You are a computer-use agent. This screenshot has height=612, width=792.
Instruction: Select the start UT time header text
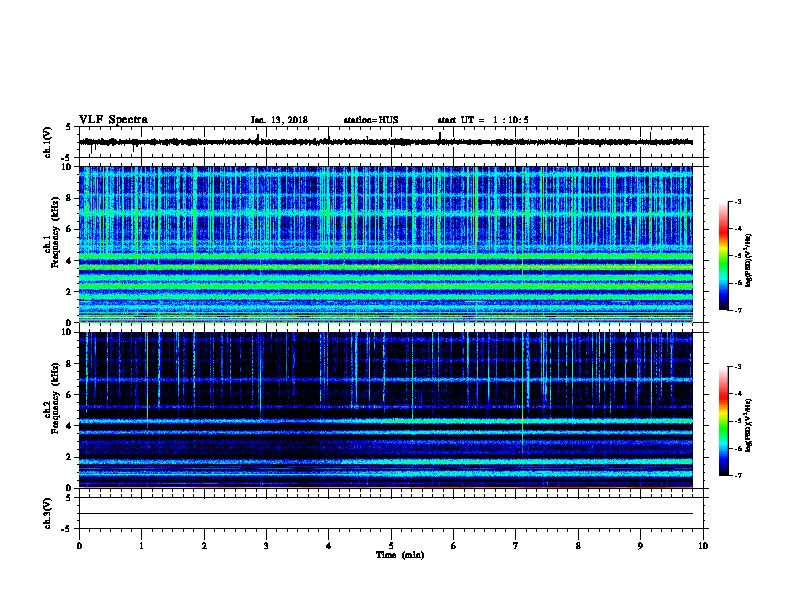(x=483, y=120)
